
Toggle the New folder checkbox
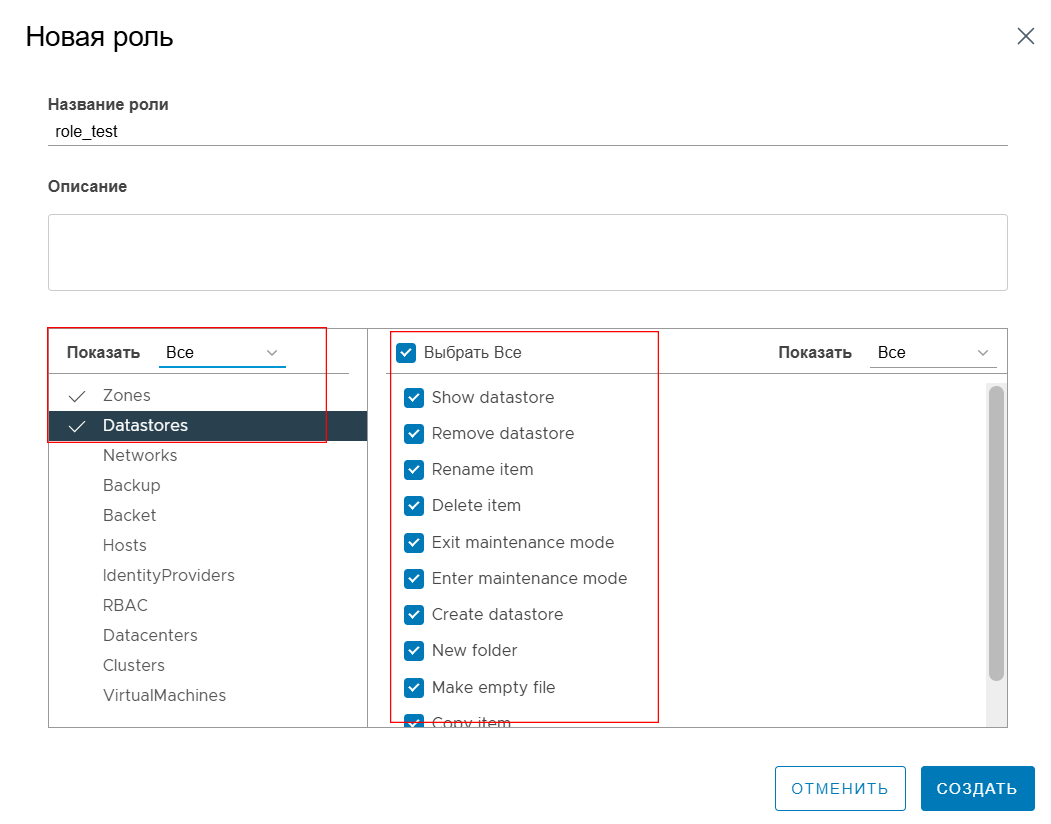414,650
